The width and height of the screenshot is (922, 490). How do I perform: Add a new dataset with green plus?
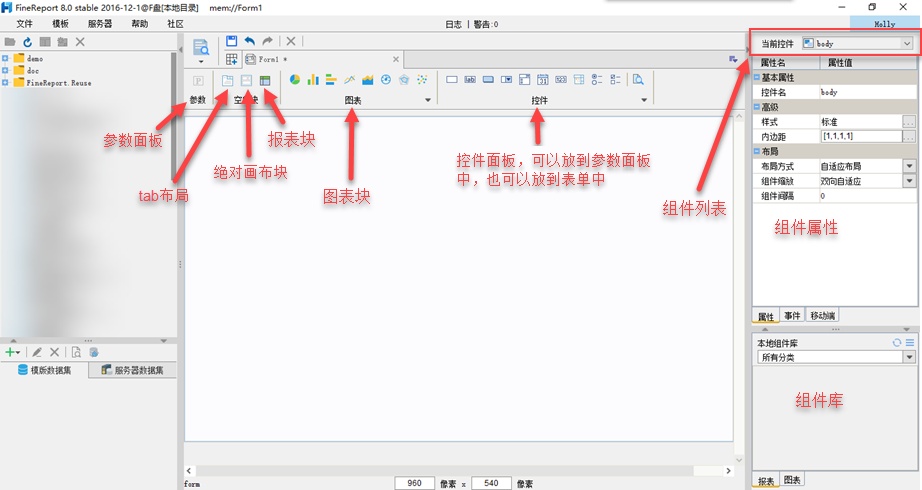click(12, 352)
